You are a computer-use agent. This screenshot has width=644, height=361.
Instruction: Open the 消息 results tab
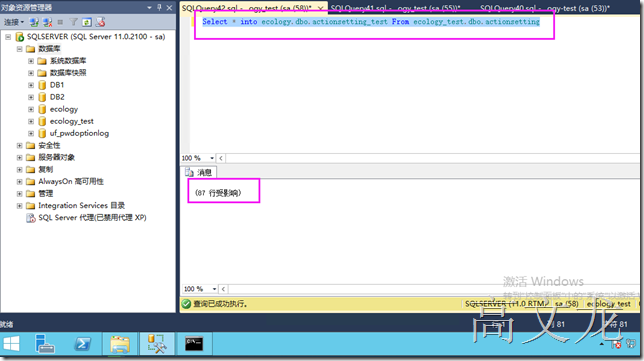click(200, 172)
